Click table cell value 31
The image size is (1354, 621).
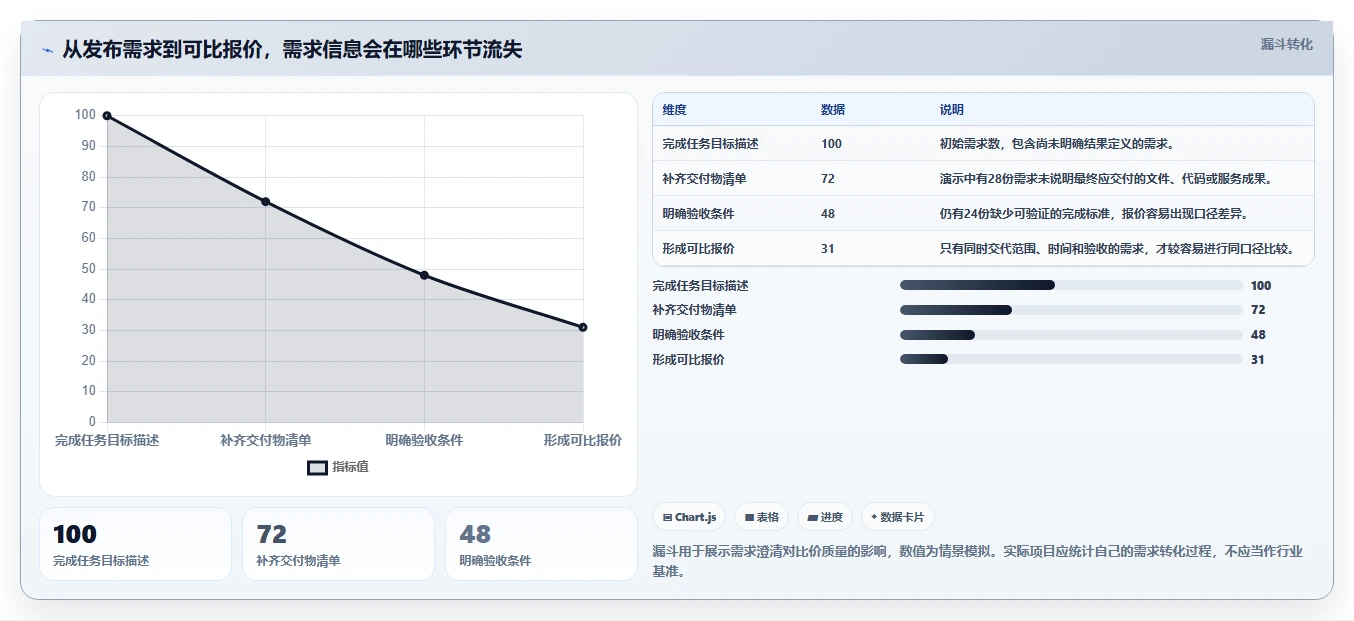click(828, 249)
